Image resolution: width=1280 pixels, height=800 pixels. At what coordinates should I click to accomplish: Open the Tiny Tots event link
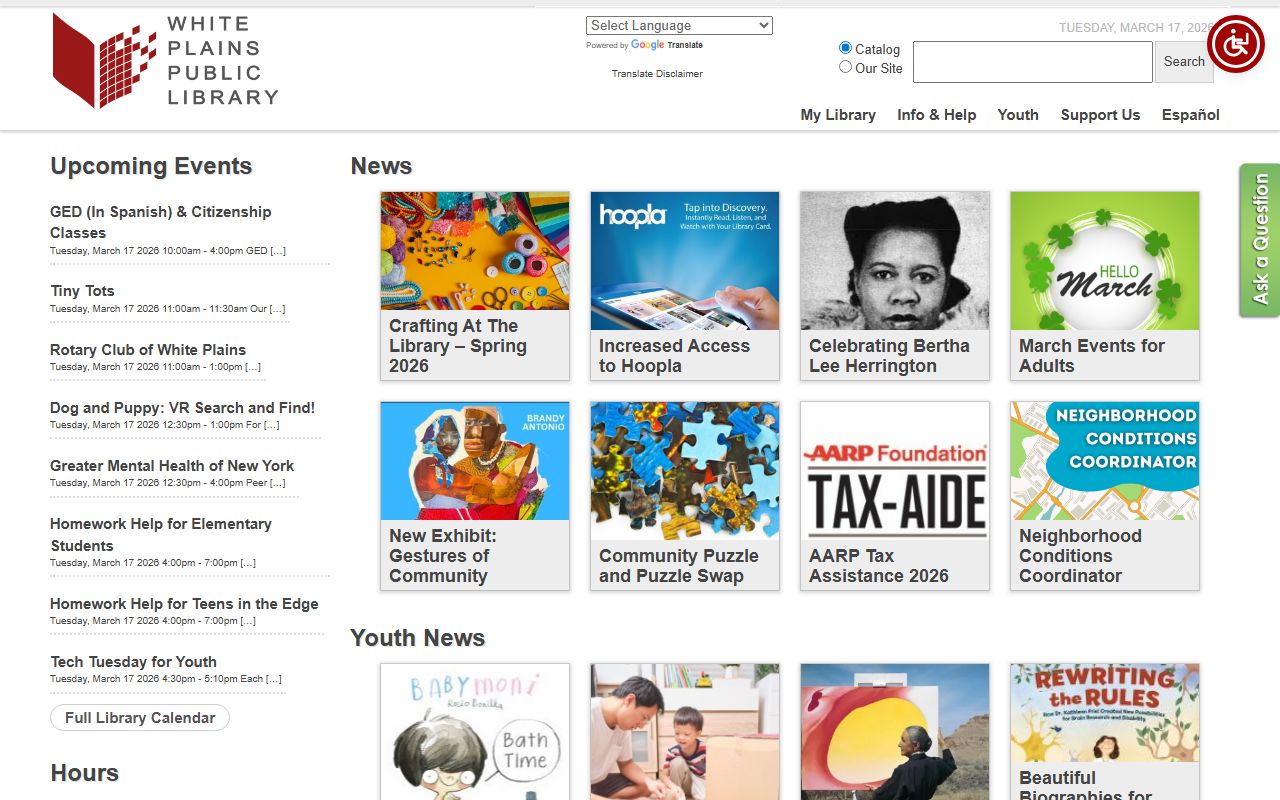83,291
